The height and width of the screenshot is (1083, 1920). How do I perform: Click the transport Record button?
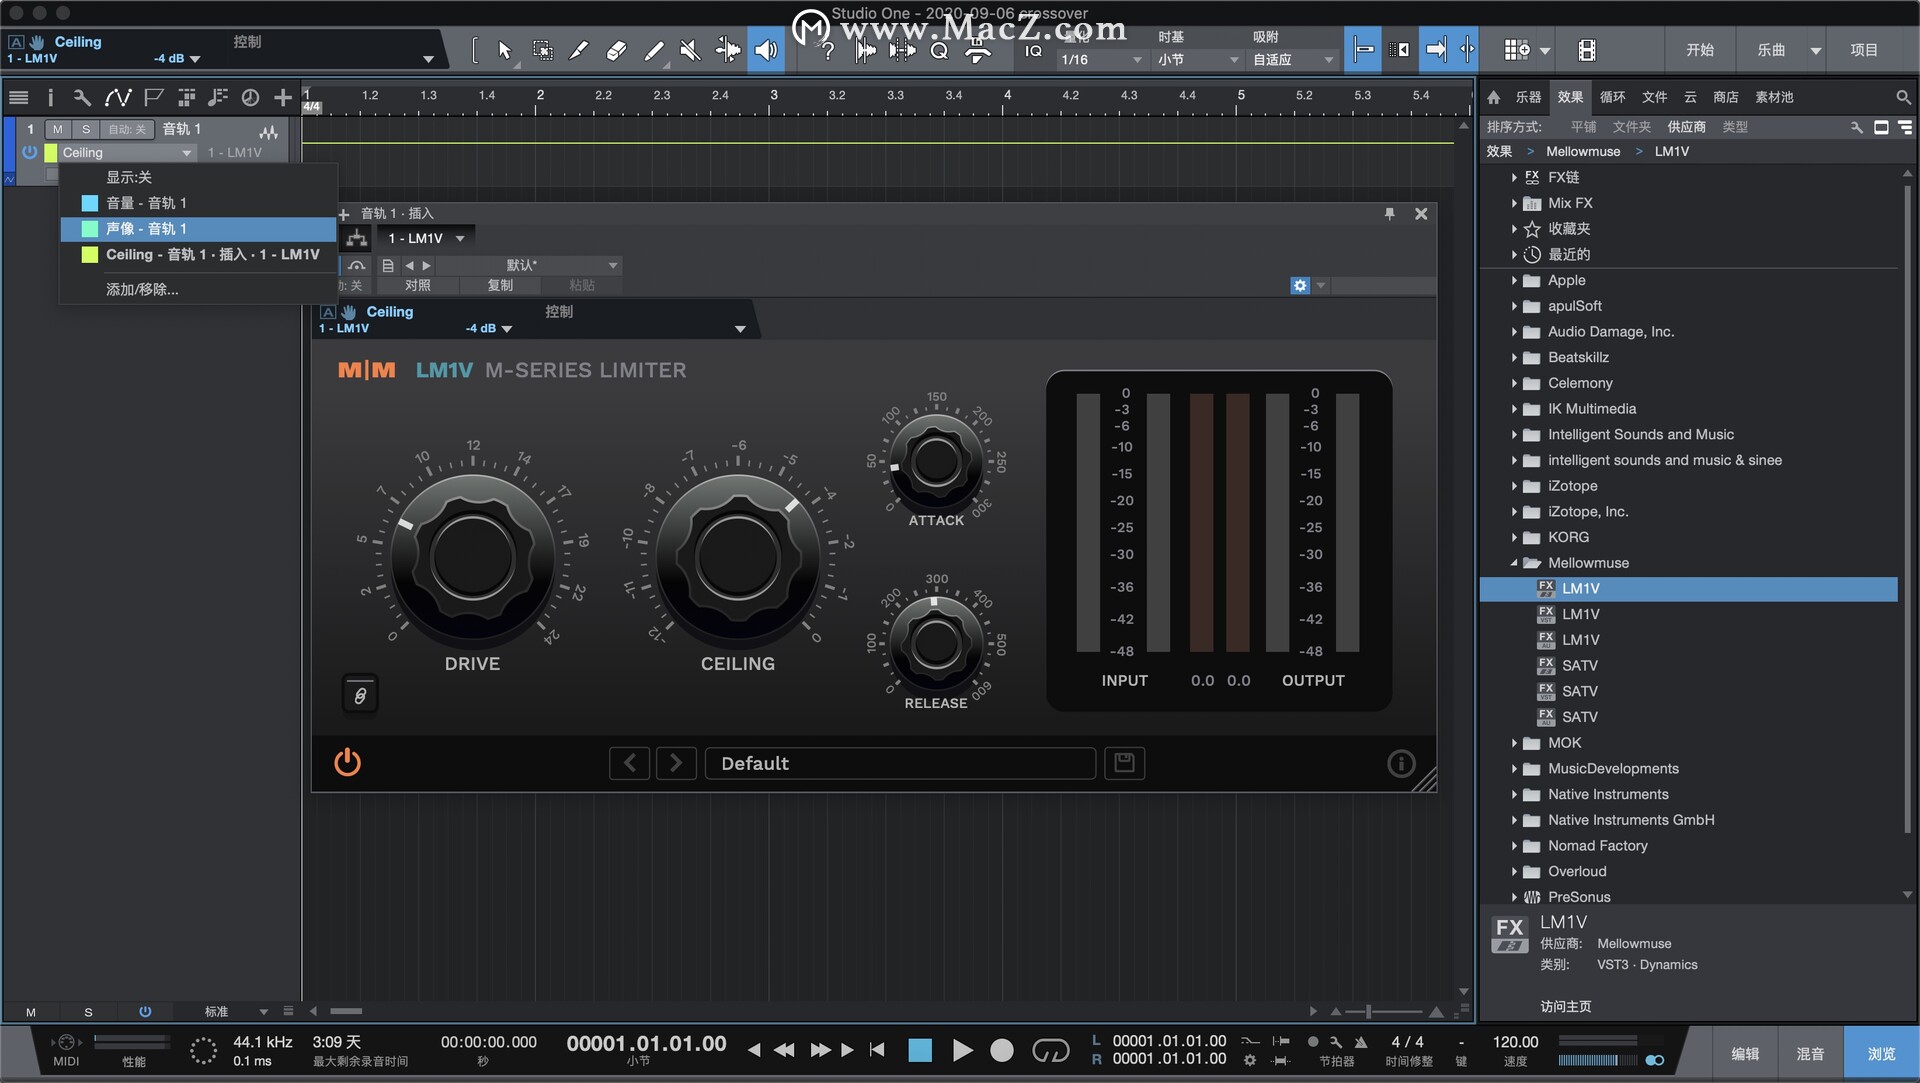click(x=1001, y=1050)
